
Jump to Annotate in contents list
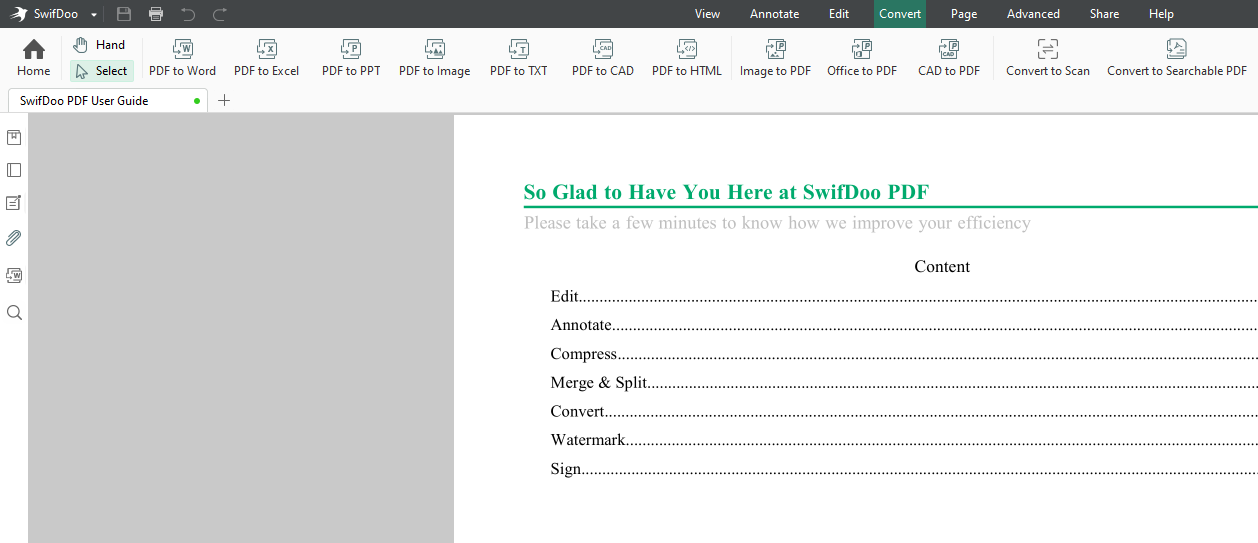click(904, 325)
